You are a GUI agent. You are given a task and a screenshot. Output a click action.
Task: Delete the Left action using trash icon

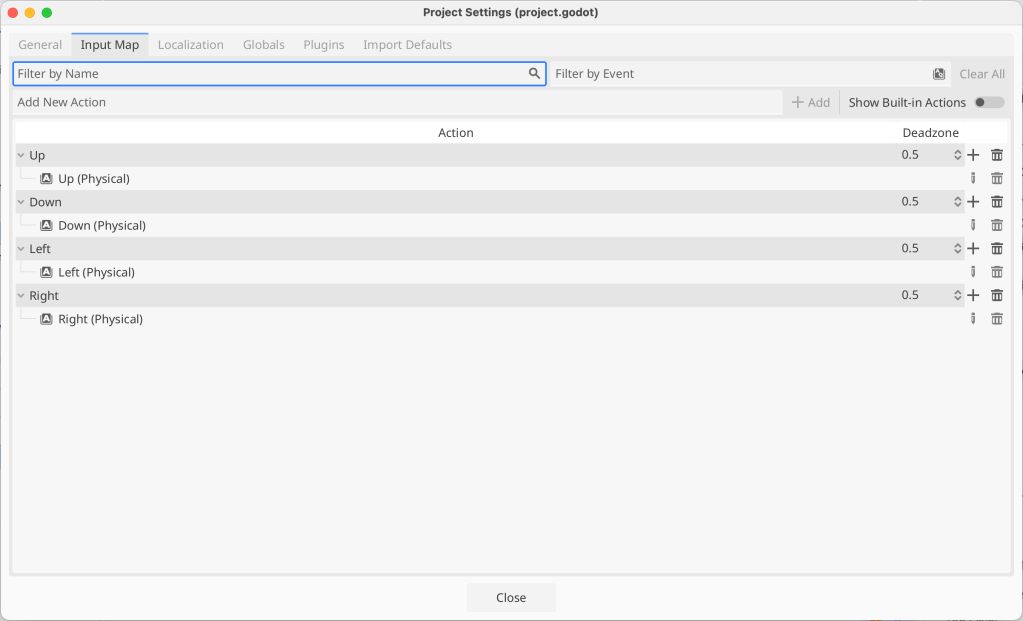997,249
